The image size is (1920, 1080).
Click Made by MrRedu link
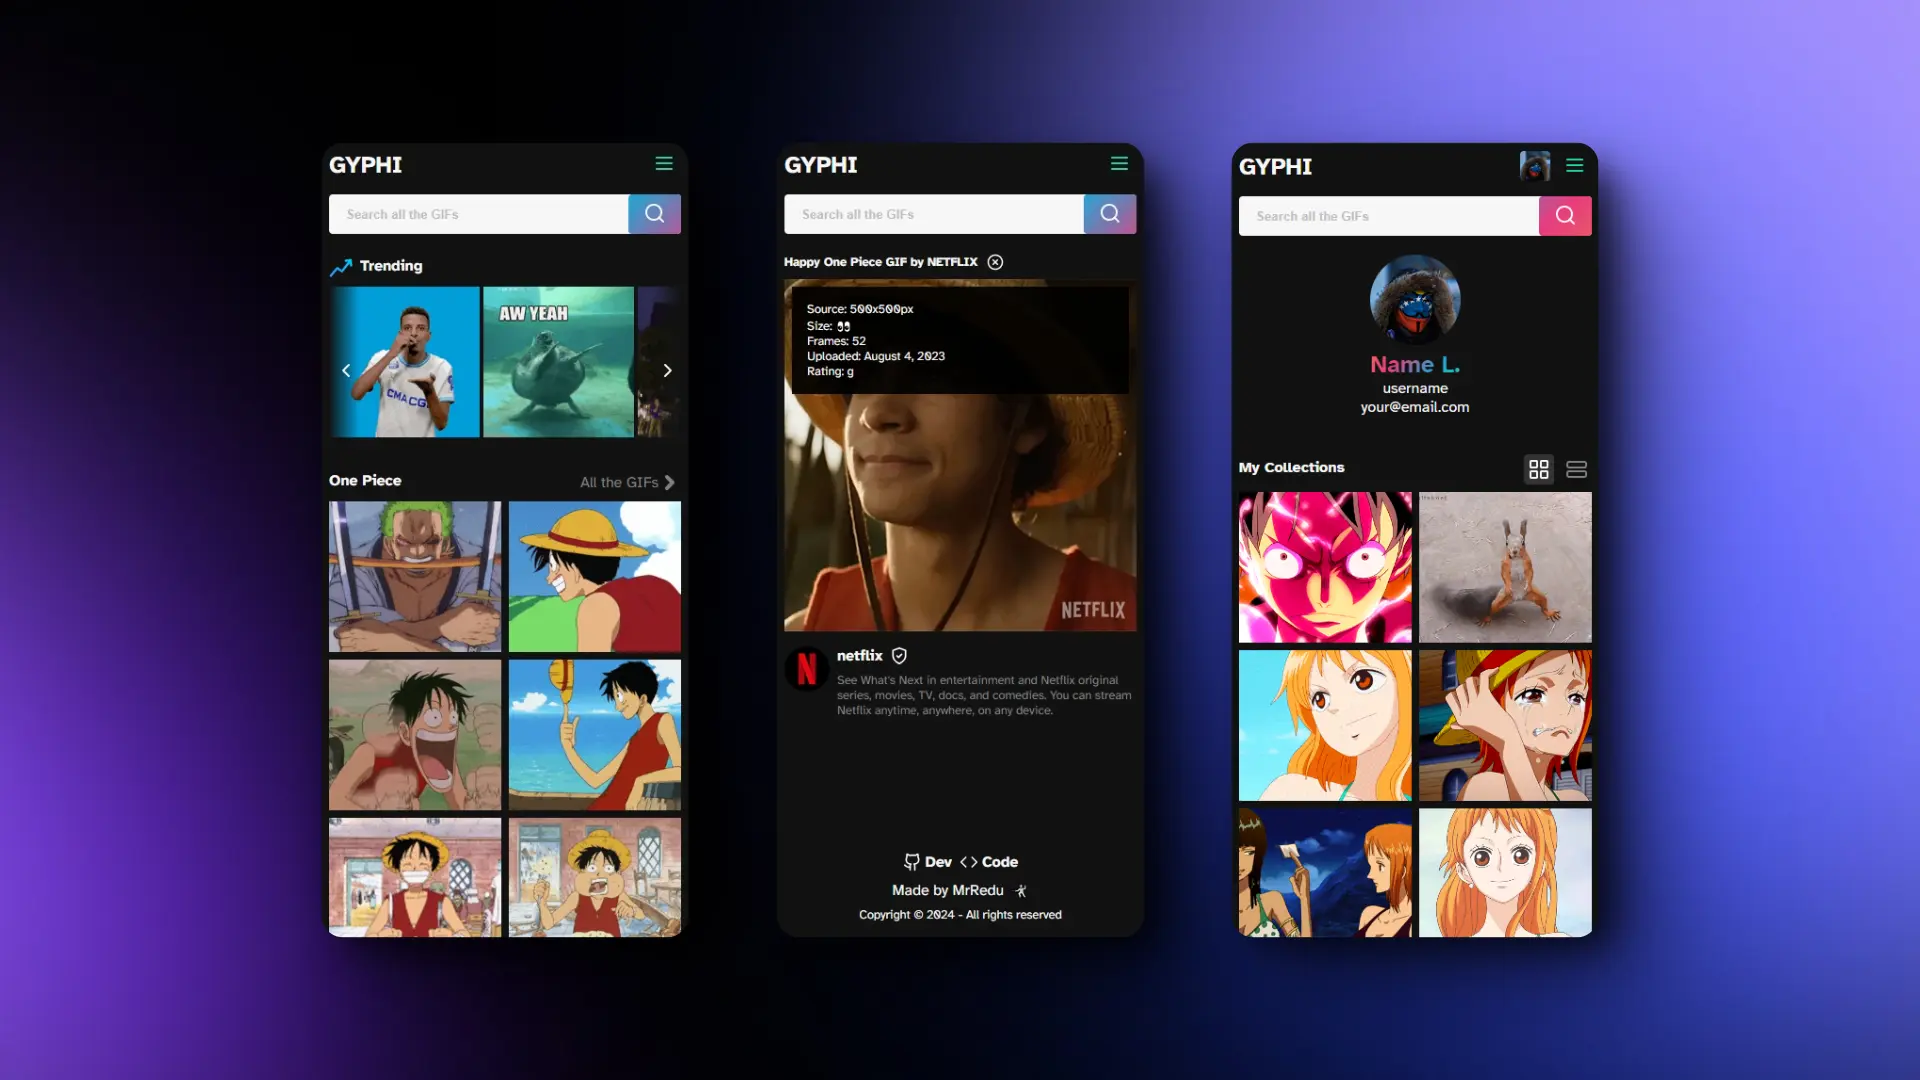tap(948, 891)
